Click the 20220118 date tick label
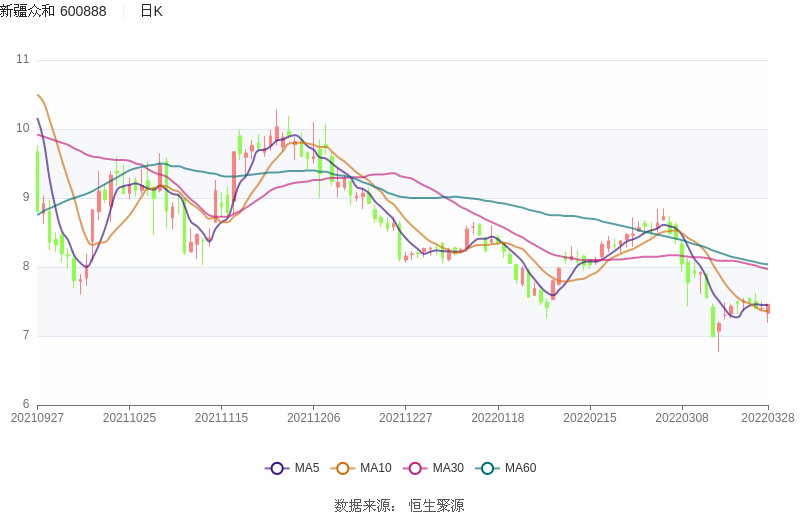 pyautogui.click(x=498, y=418)
